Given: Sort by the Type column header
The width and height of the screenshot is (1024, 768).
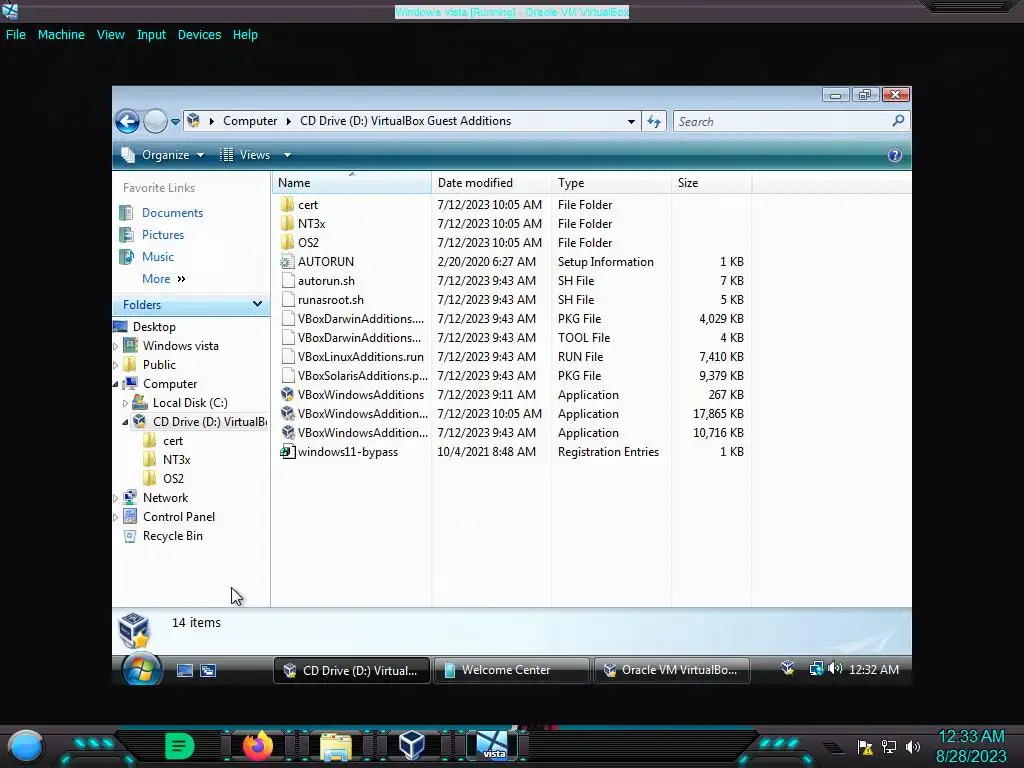Looking at the screenshot, I should pyautogui.click(x=611, y=183).
